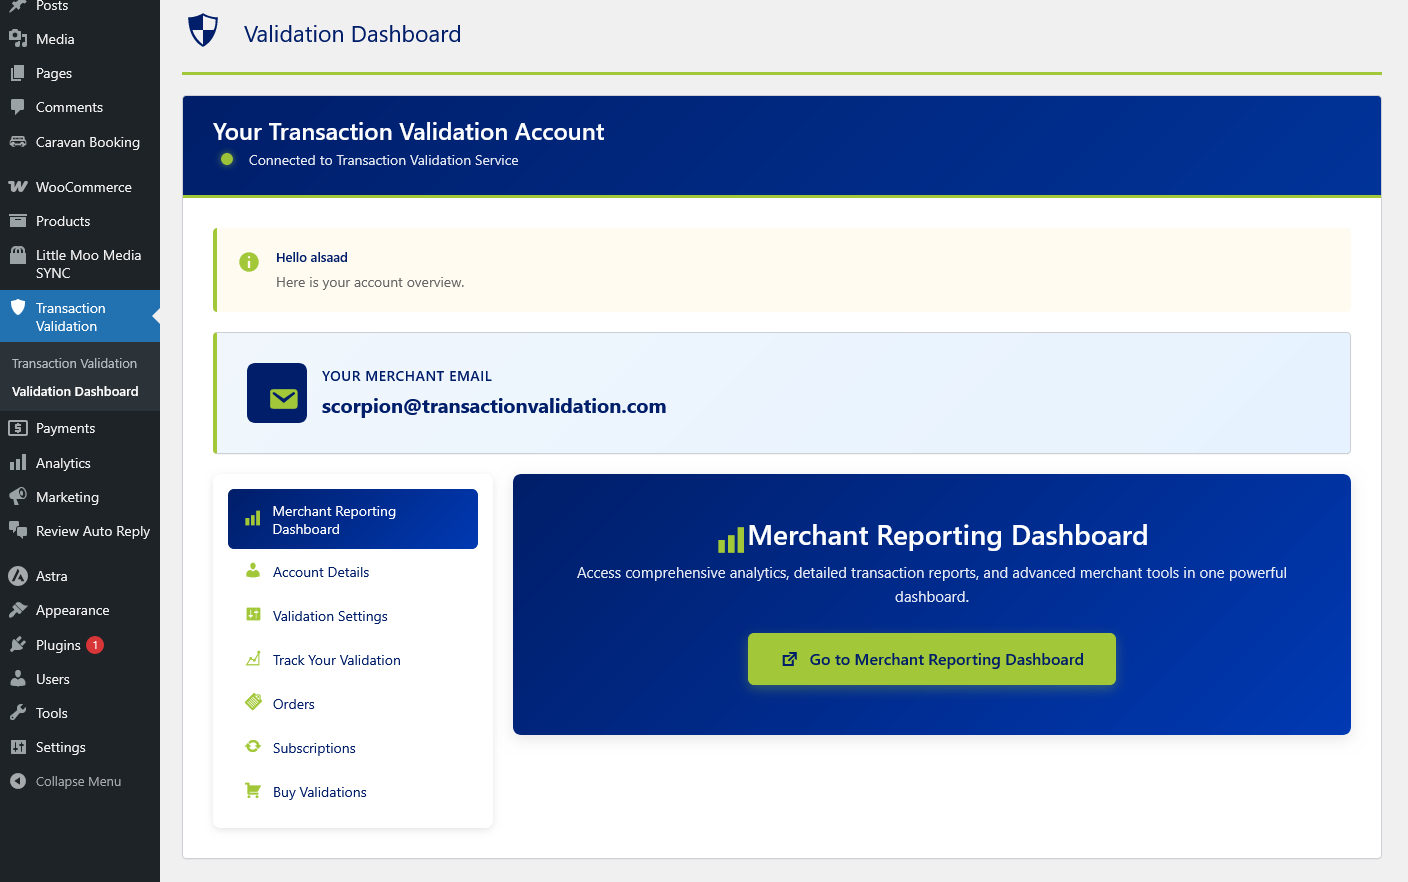Open the Merchant Reporting Dashboard tab

click(353, 519)
